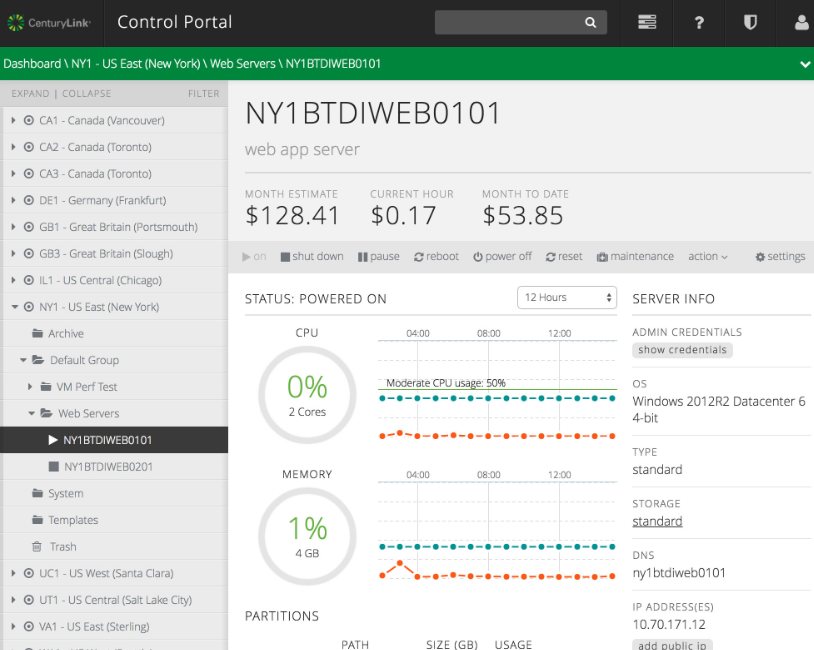Screen dimensions: 814x650
Task: Click NY1 - US East breadcrumb link
Action: point(135,64)
